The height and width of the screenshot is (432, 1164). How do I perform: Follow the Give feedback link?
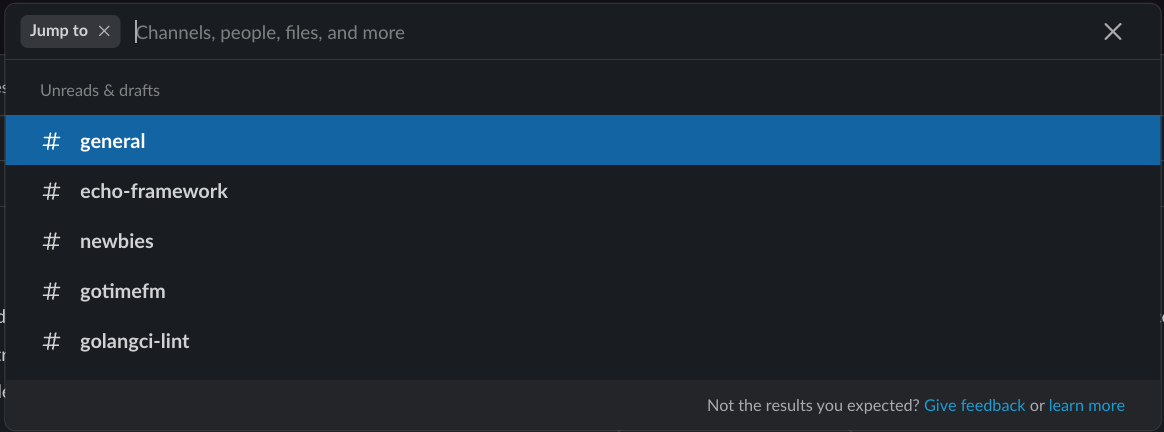(x=974, y=405)
